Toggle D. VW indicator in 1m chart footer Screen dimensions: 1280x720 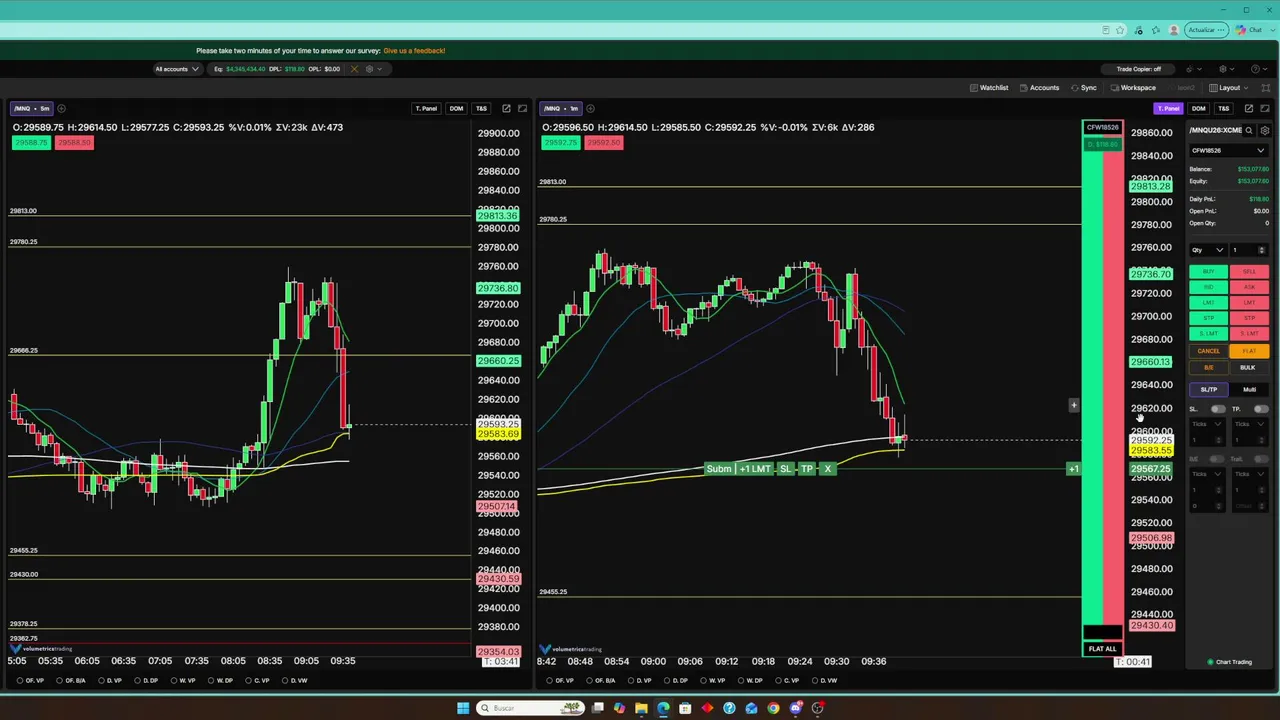coord(824,681)
